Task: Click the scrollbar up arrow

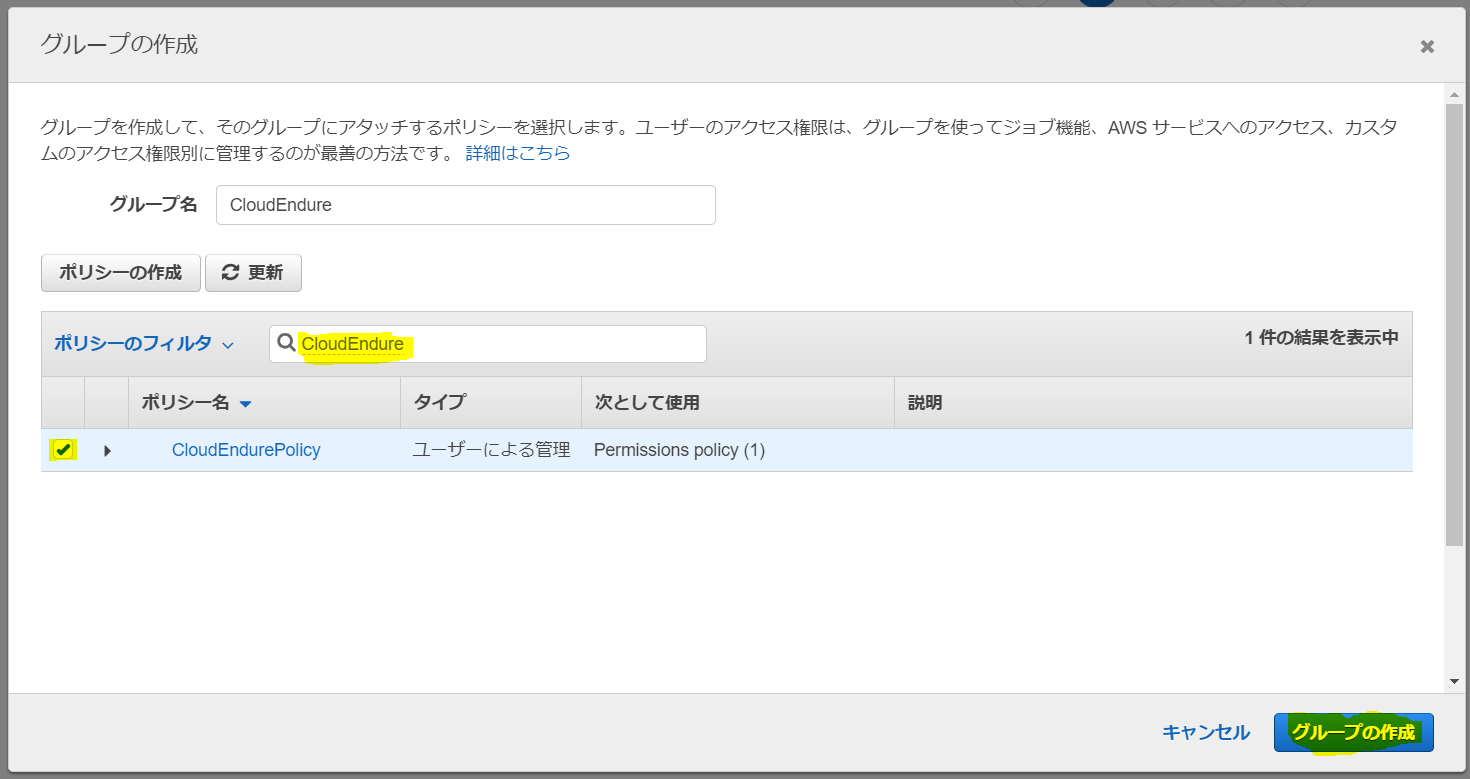Action: 1454,95
